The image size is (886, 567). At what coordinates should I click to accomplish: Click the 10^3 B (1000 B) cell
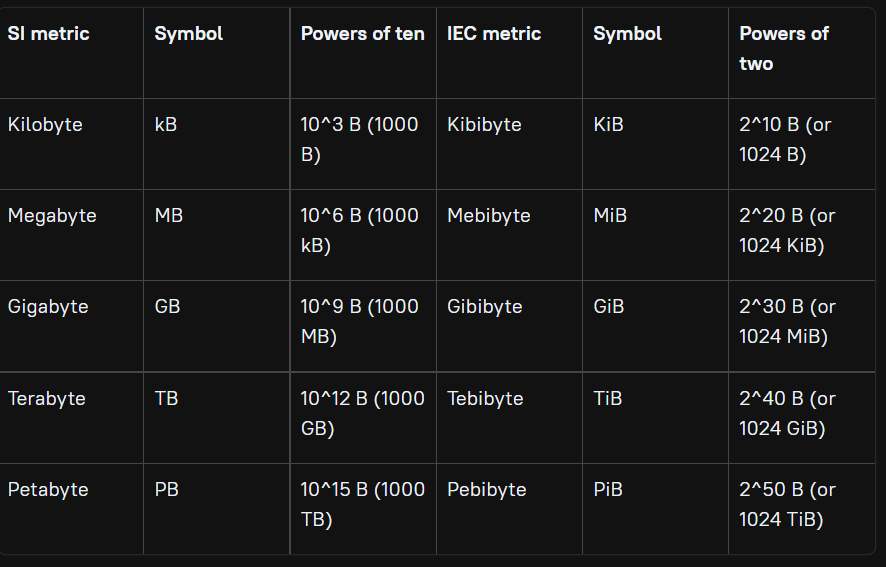coord(363,144)
